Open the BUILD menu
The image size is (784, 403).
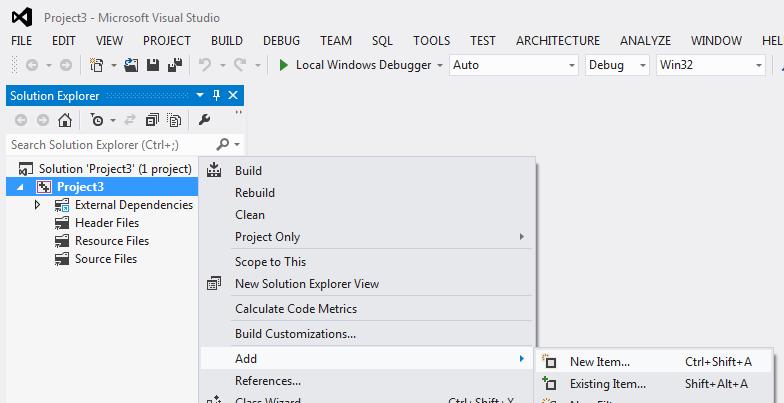[227, 40]
